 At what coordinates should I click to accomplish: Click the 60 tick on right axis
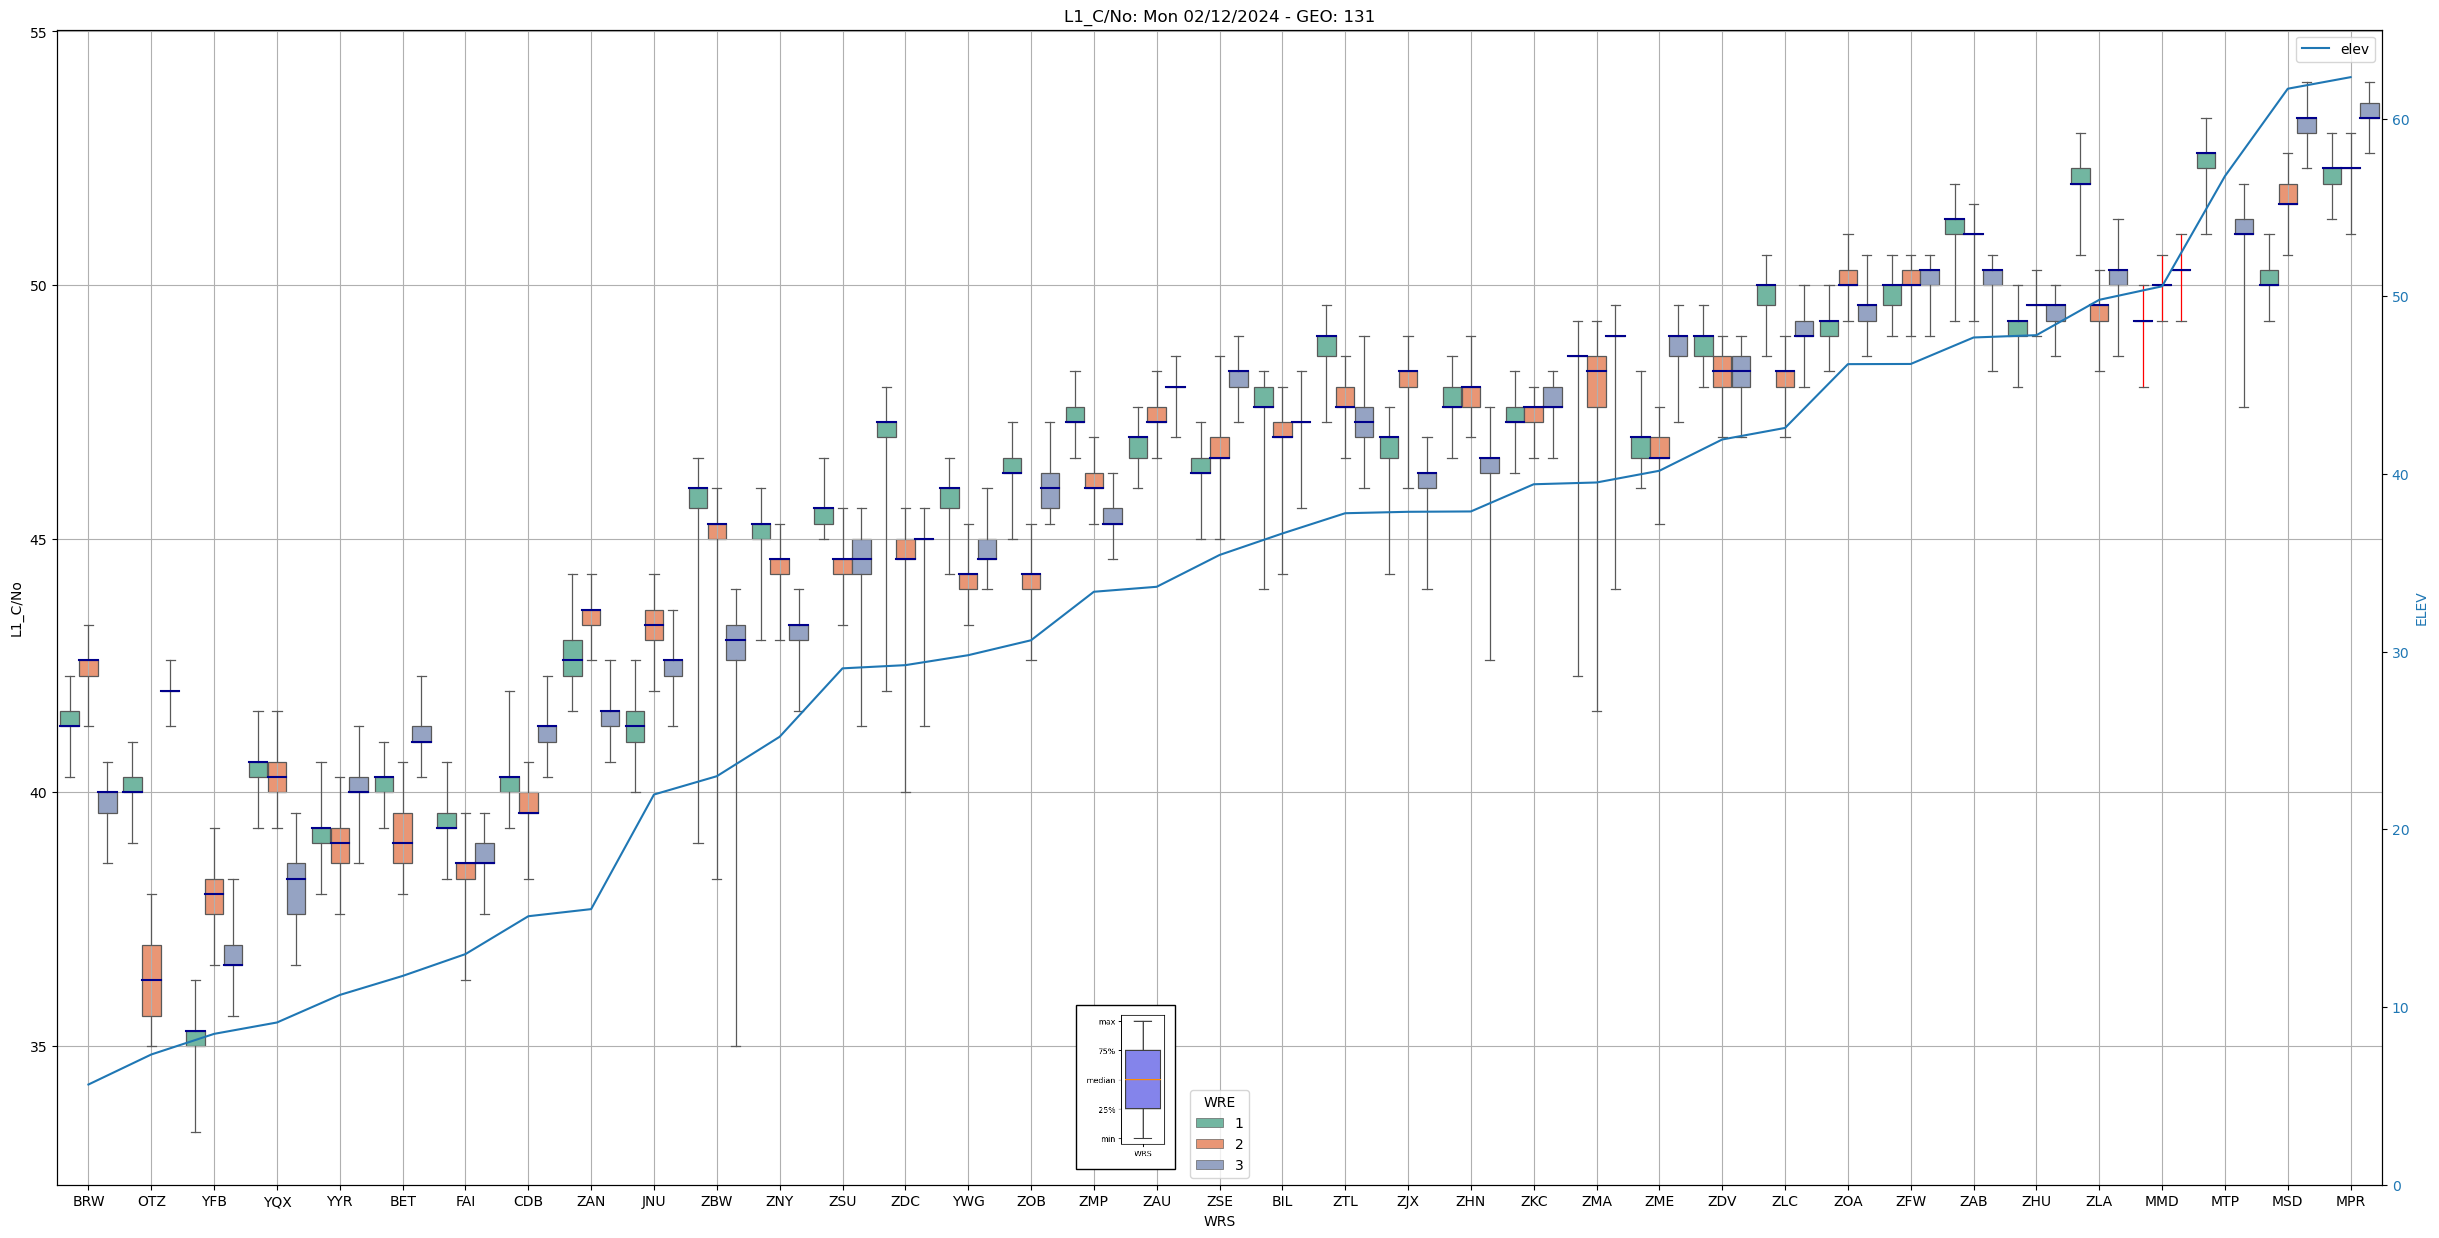coord(2398,120)
